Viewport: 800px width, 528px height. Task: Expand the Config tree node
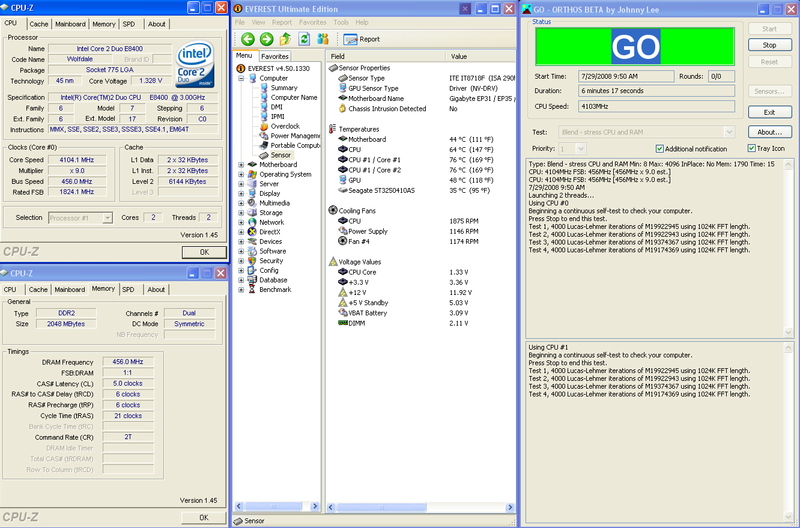(x=241, y=270)
